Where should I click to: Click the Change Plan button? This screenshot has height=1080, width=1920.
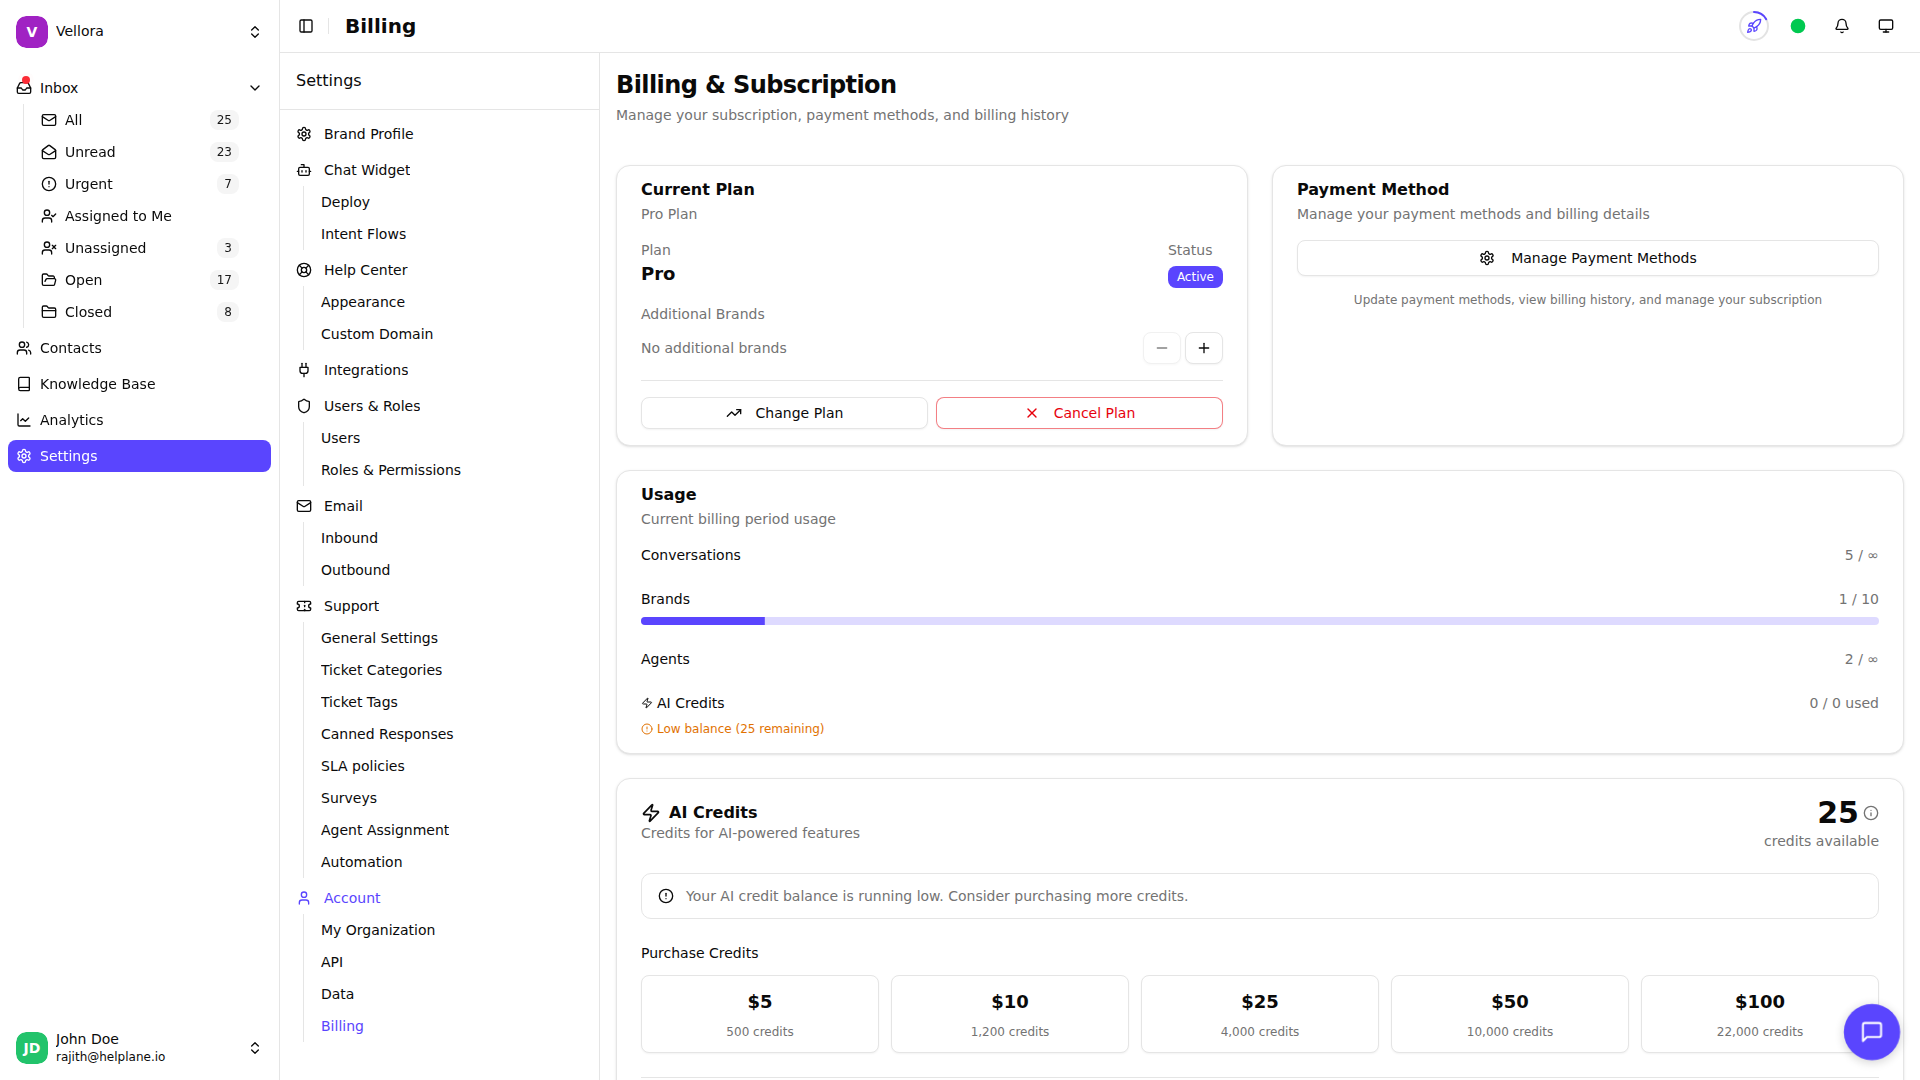(x=784, y=413)
